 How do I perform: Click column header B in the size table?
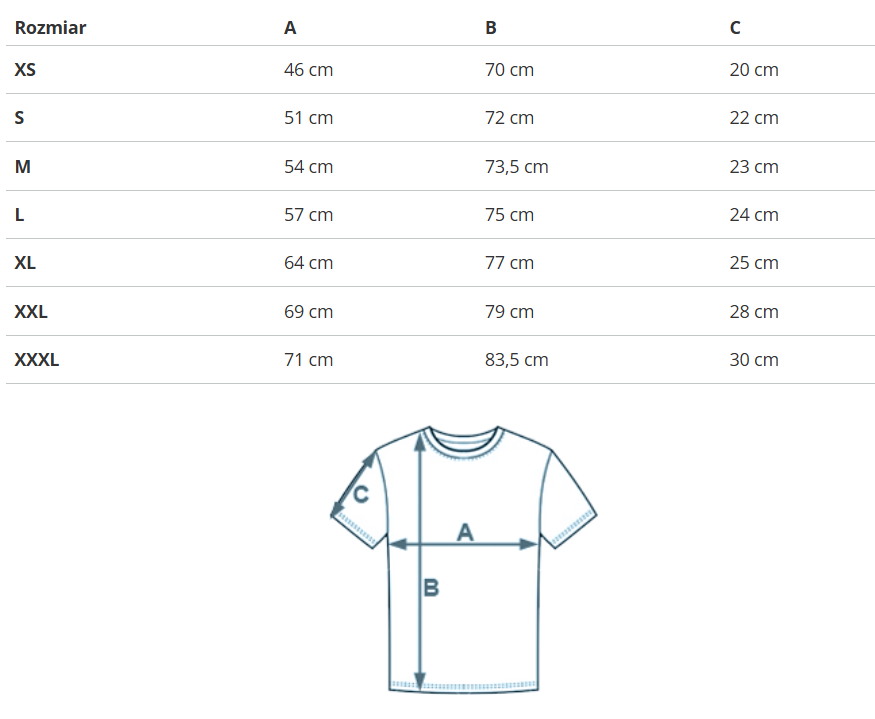point(491,27)
